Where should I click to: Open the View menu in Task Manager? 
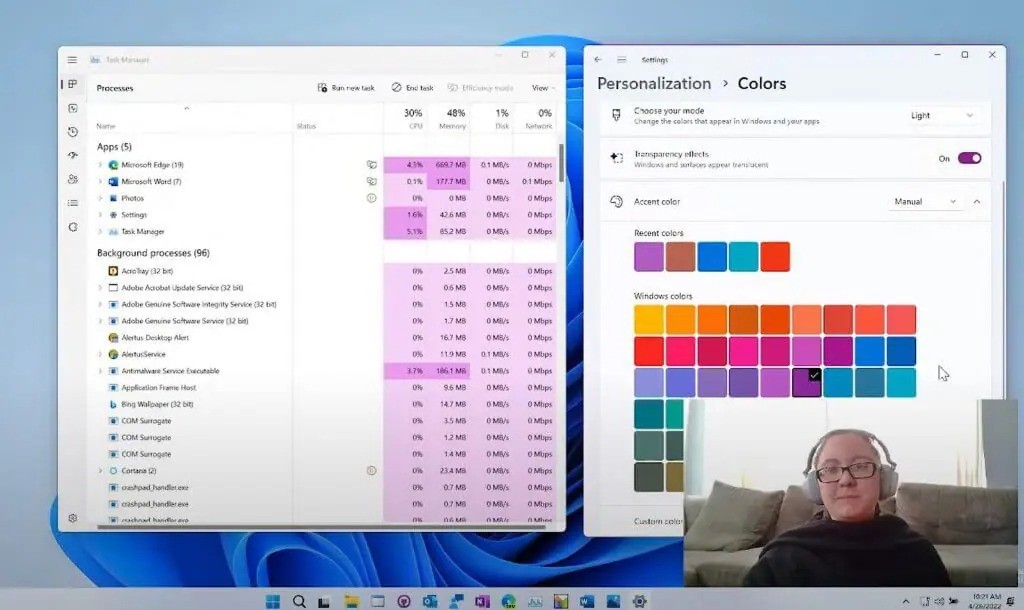coord(542,88)
